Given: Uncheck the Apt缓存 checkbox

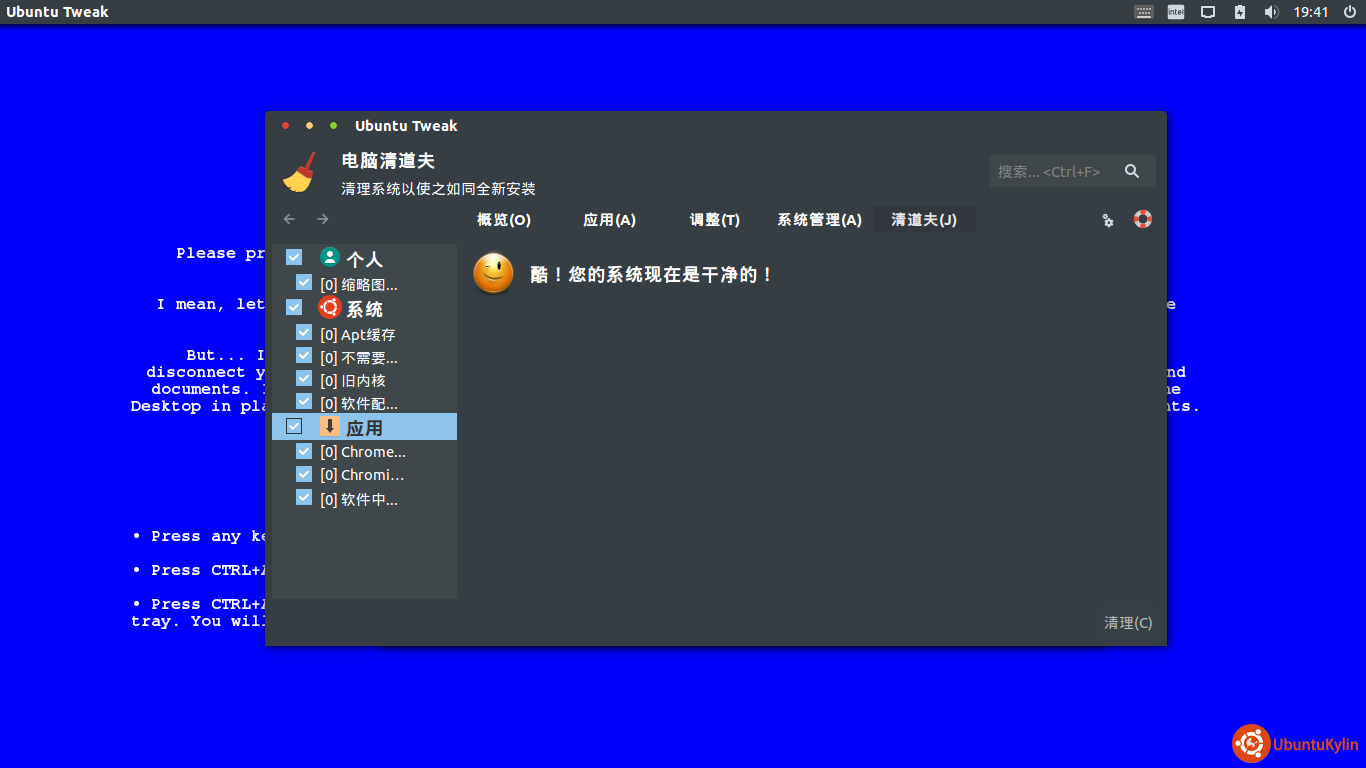Looking at the screenshot, I should [304, 333].
